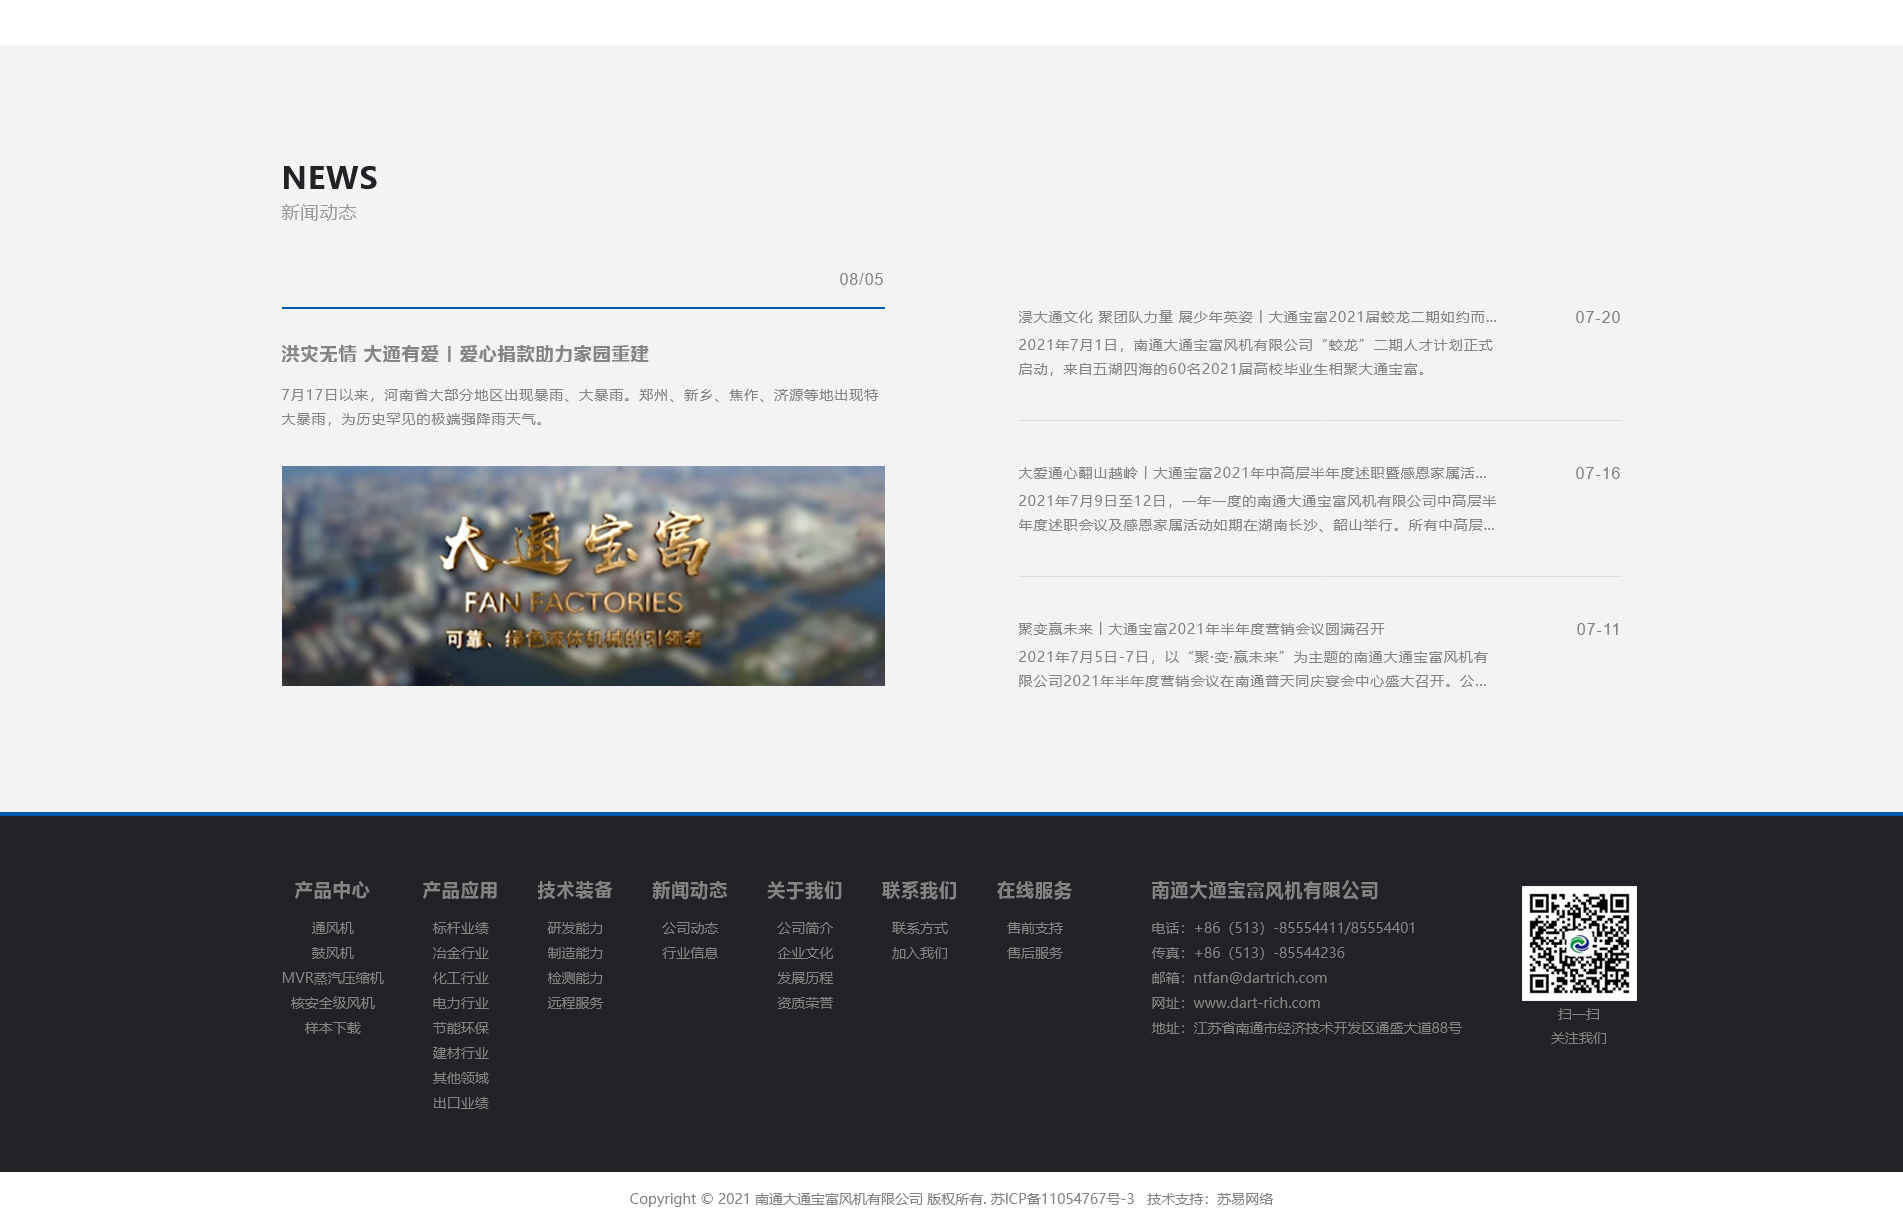Open the 建材行业 link
Viewport: 1903px width, 1224px height.
click(x=460, y=1053)
